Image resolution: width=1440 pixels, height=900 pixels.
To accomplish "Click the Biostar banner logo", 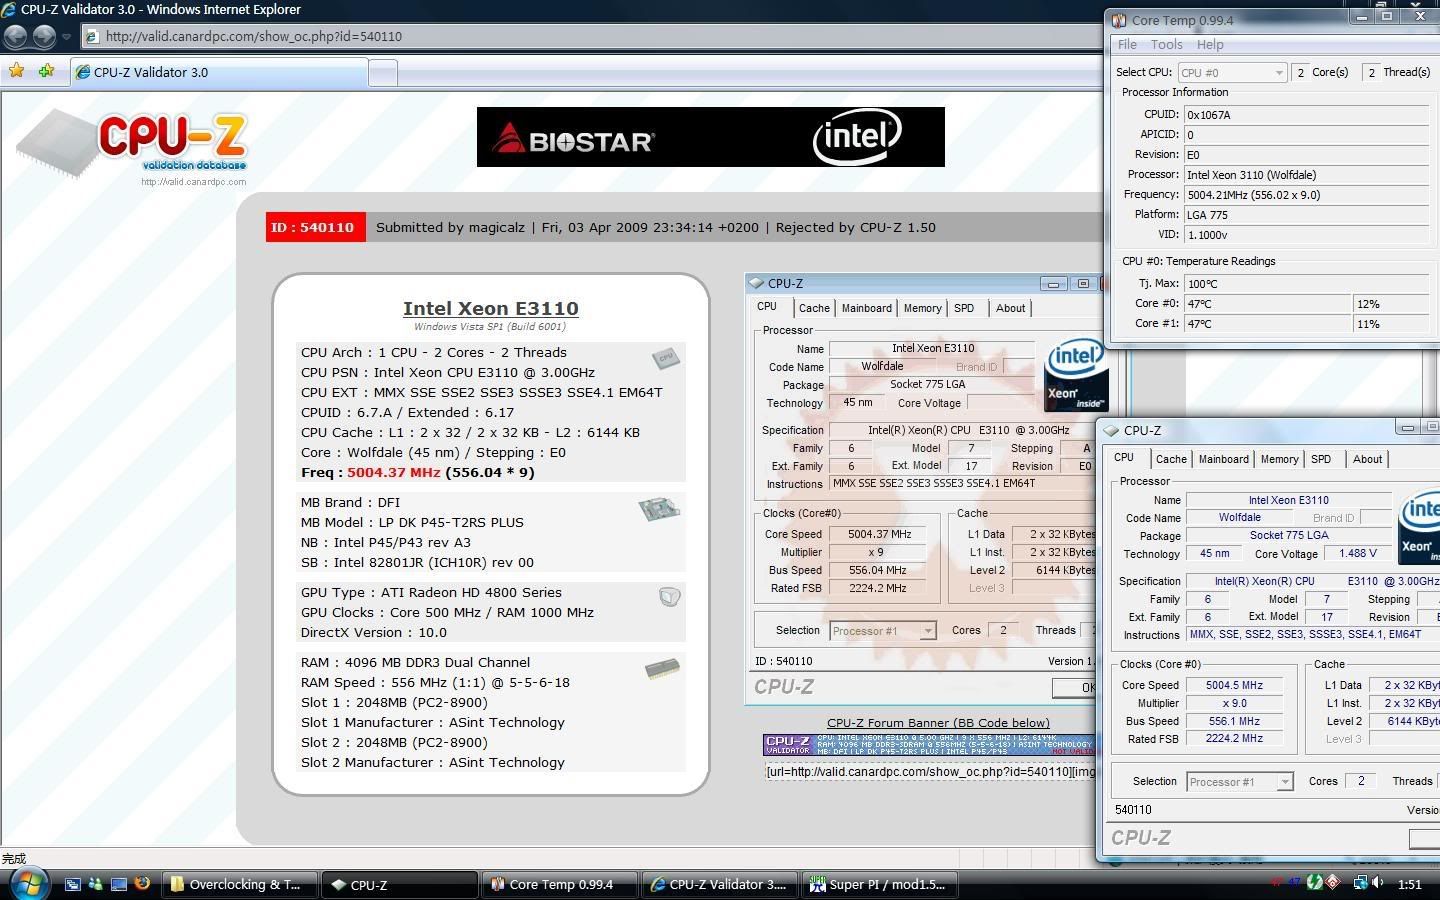I will (575, 140).
